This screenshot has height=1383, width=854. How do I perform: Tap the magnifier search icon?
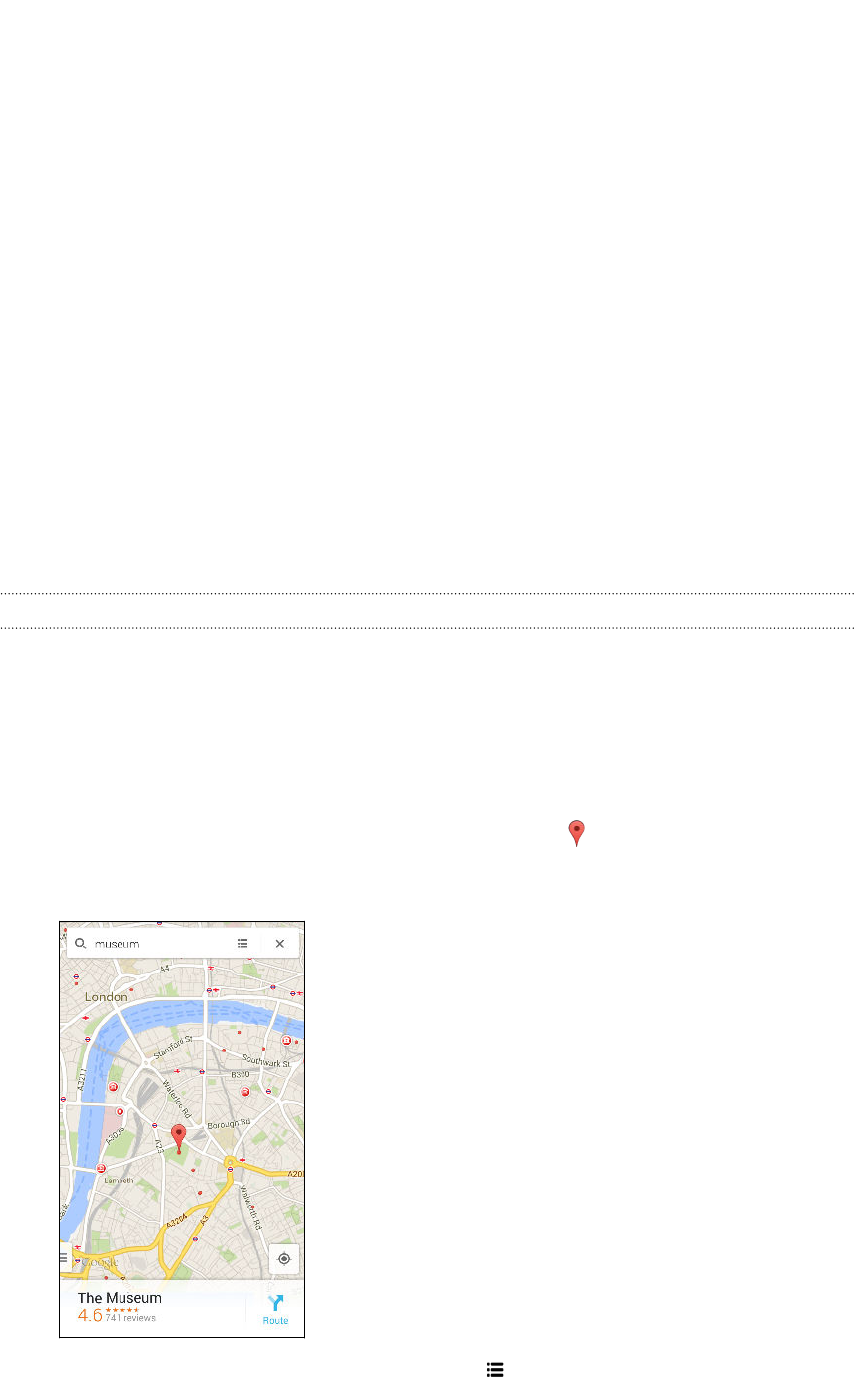pos(81,943)
